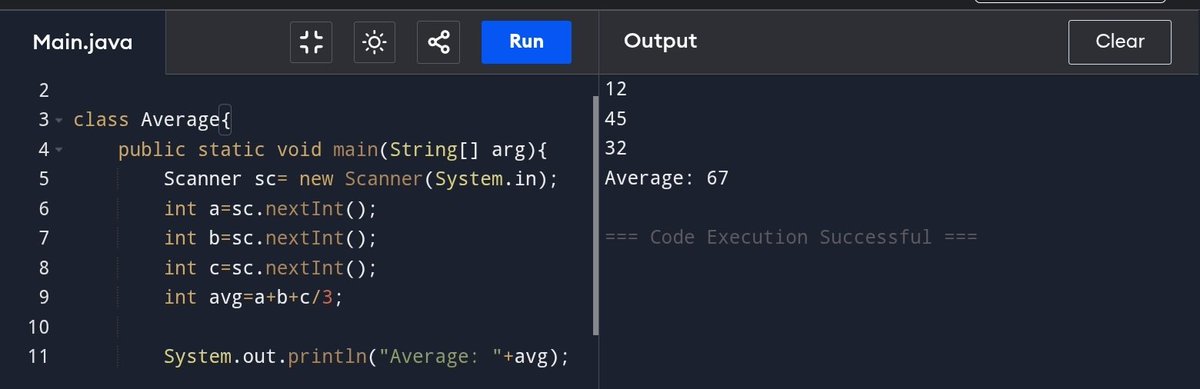Screen dimensions: 1200x389
Task: Place cursor on line 'class Average{'
Action: pos(153,121)
